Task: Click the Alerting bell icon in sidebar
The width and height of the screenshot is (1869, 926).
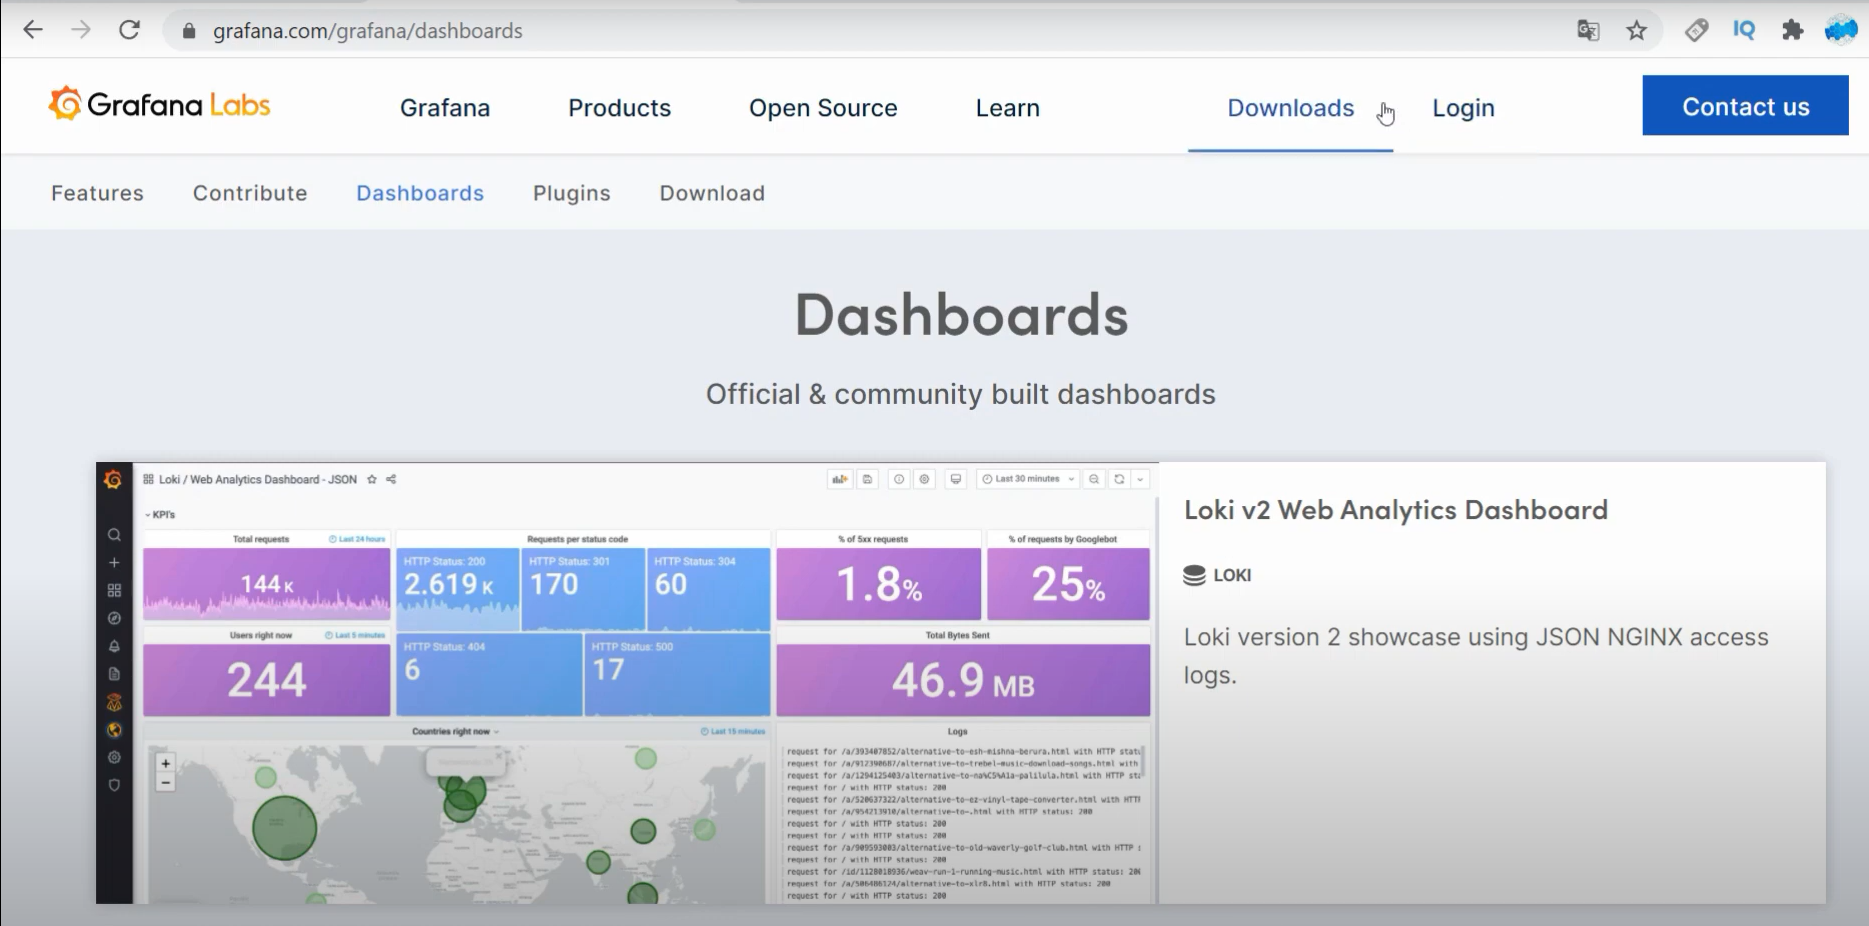Action: [114, 647]
